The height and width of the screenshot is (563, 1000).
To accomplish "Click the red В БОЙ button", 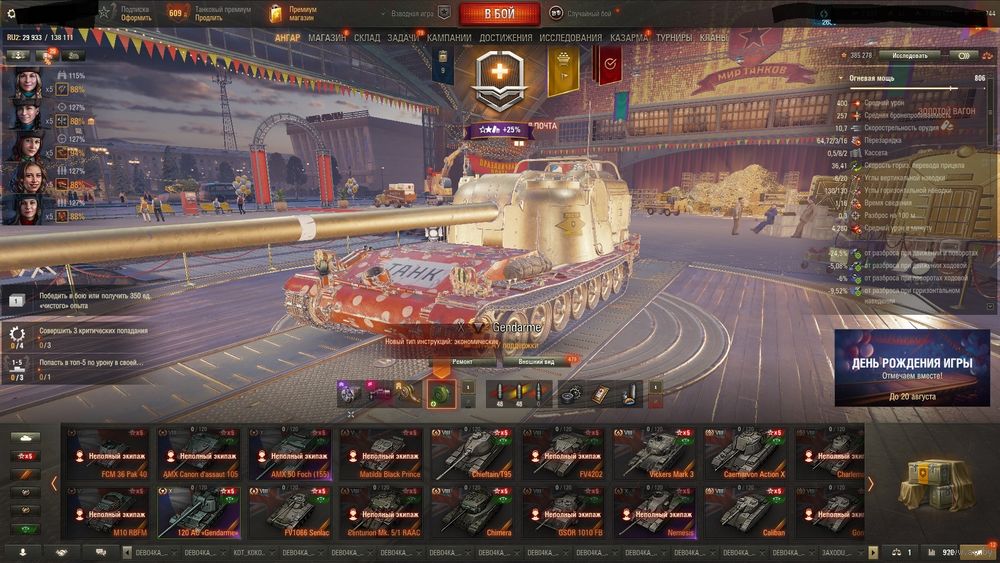I will [499, 13].
